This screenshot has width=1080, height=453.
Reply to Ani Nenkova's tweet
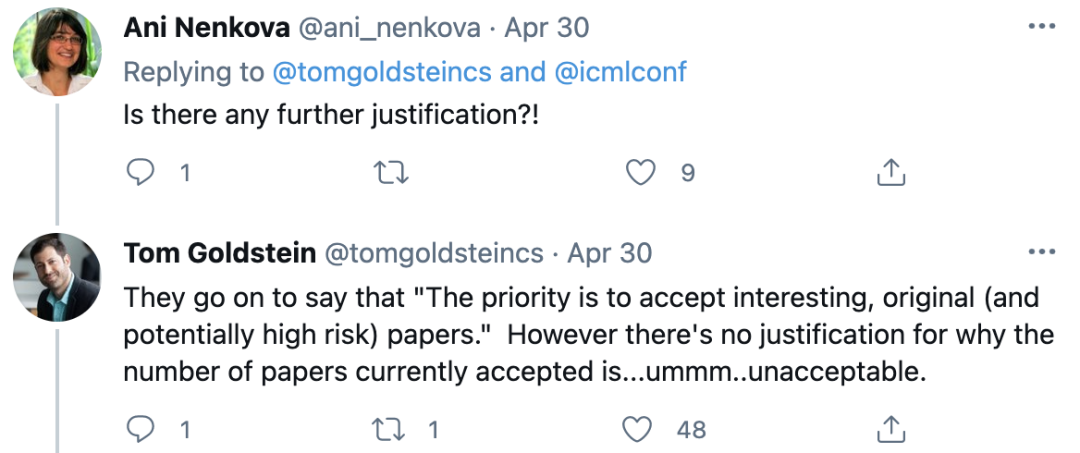pos(143,174)
